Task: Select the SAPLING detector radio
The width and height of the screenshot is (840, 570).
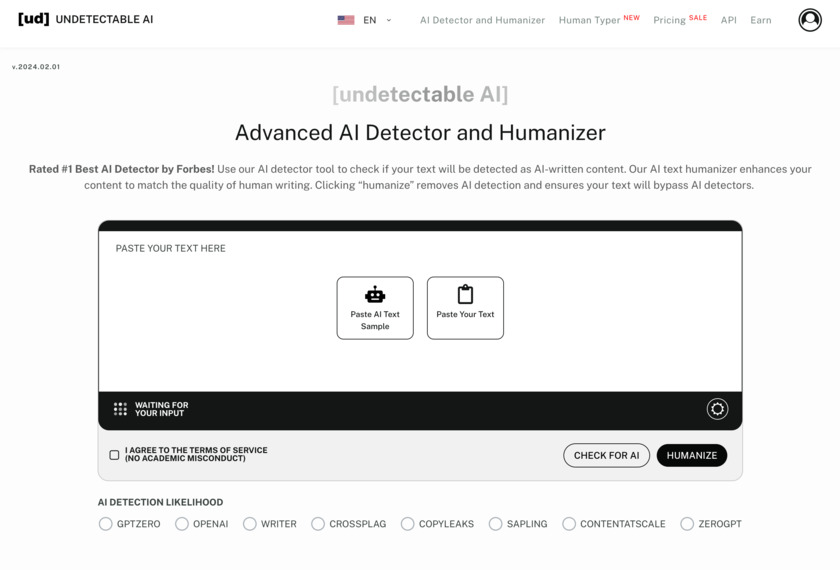Action: coord(496,523)
